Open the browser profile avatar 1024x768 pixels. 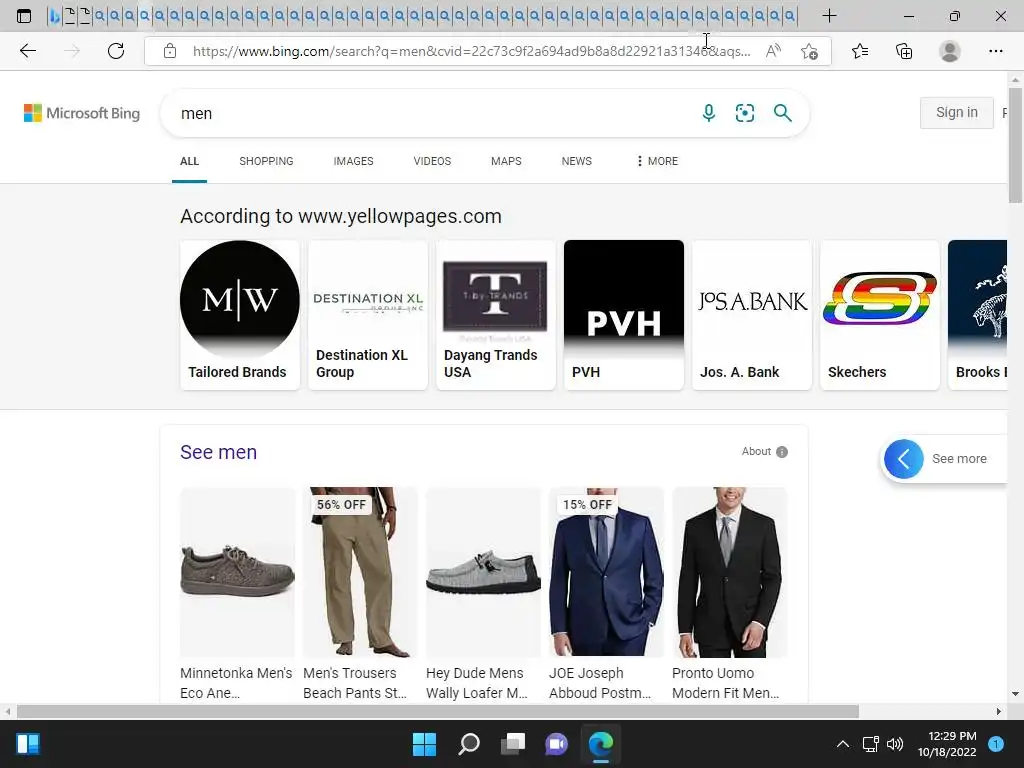[x=950, y=51]
